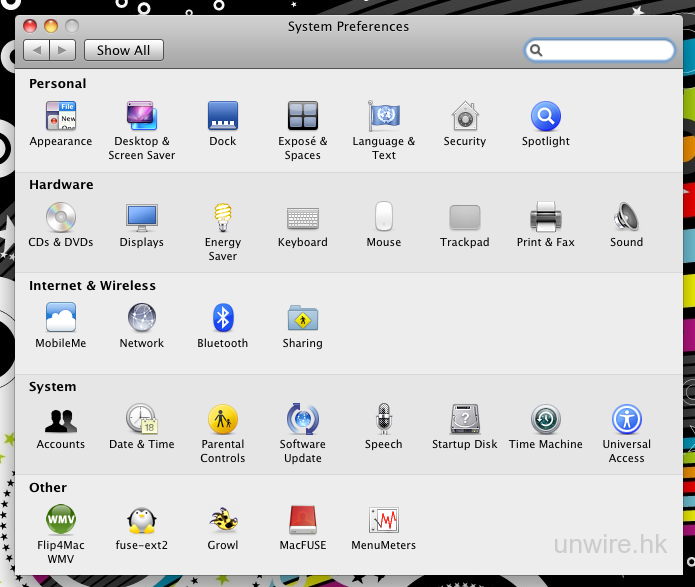Click the Show All button

pyautogui.click(x=123, y=50)
